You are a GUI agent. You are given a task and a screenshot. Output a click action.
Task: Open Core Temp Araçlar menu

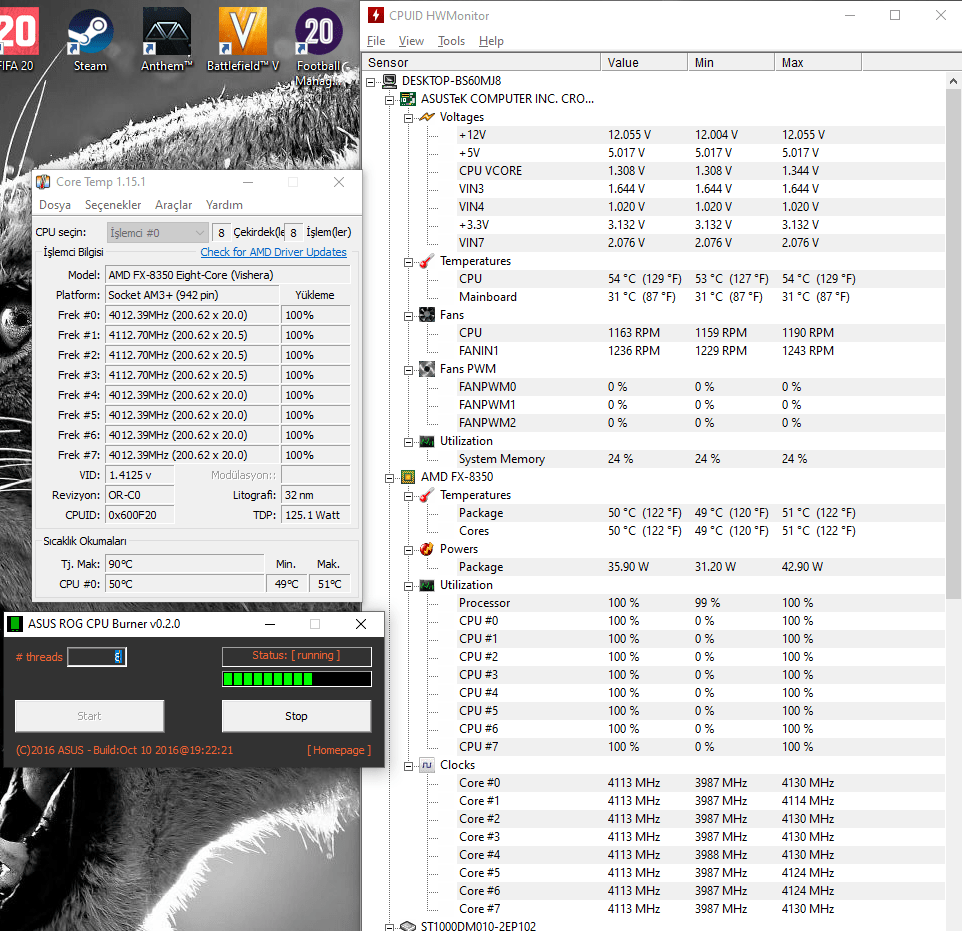(173, 204)
